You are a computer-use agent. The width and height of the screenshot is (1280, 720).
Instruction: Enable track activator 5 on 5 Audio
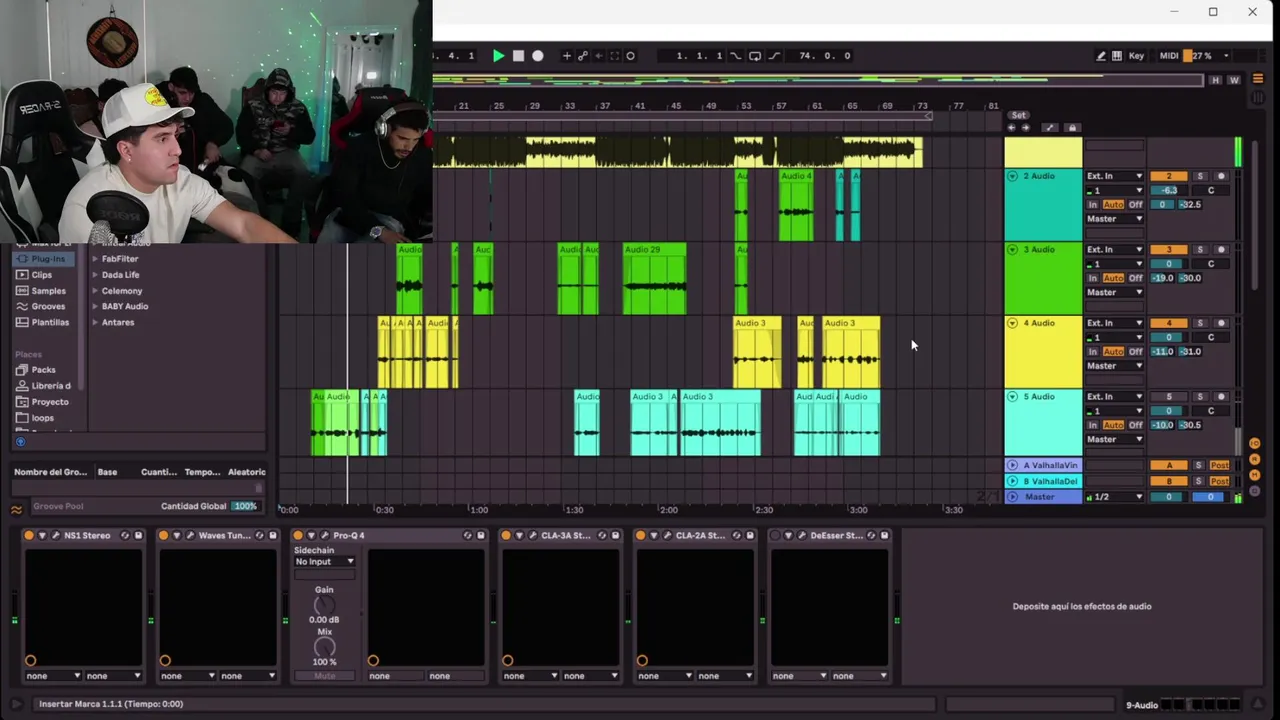point(1168,397)
